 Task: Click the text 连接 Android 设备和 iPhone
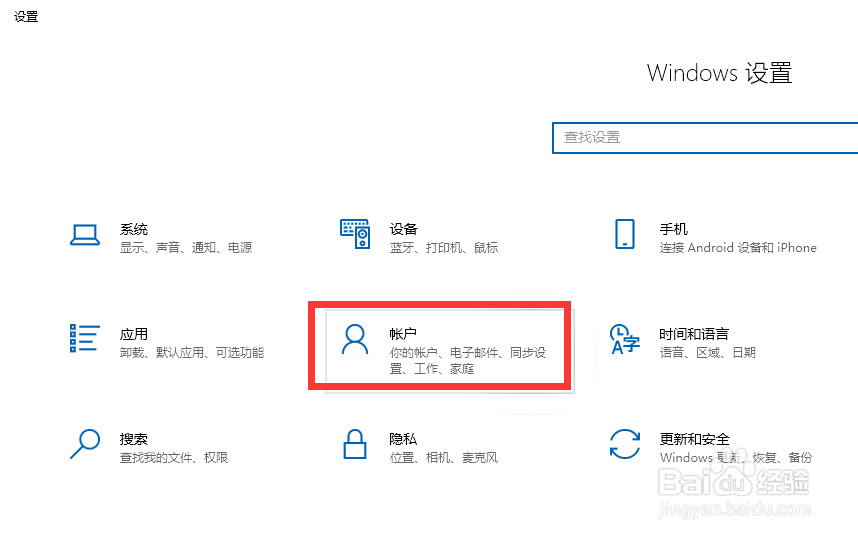pos(738,248)
